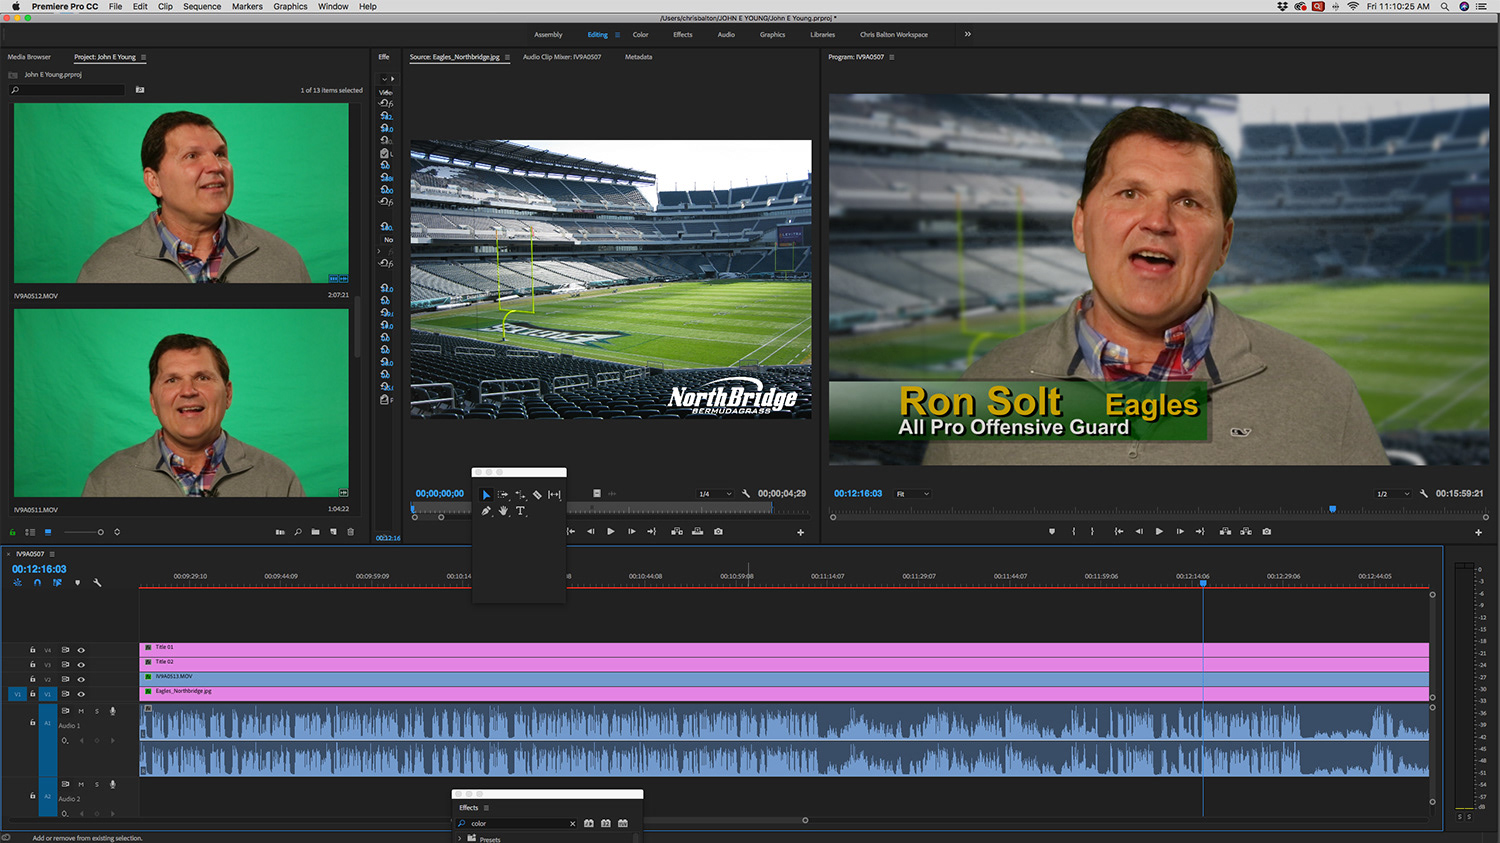Select the Track Select Forward tool
Viewport: 1500px width, 843px height.
click(503, 495)
